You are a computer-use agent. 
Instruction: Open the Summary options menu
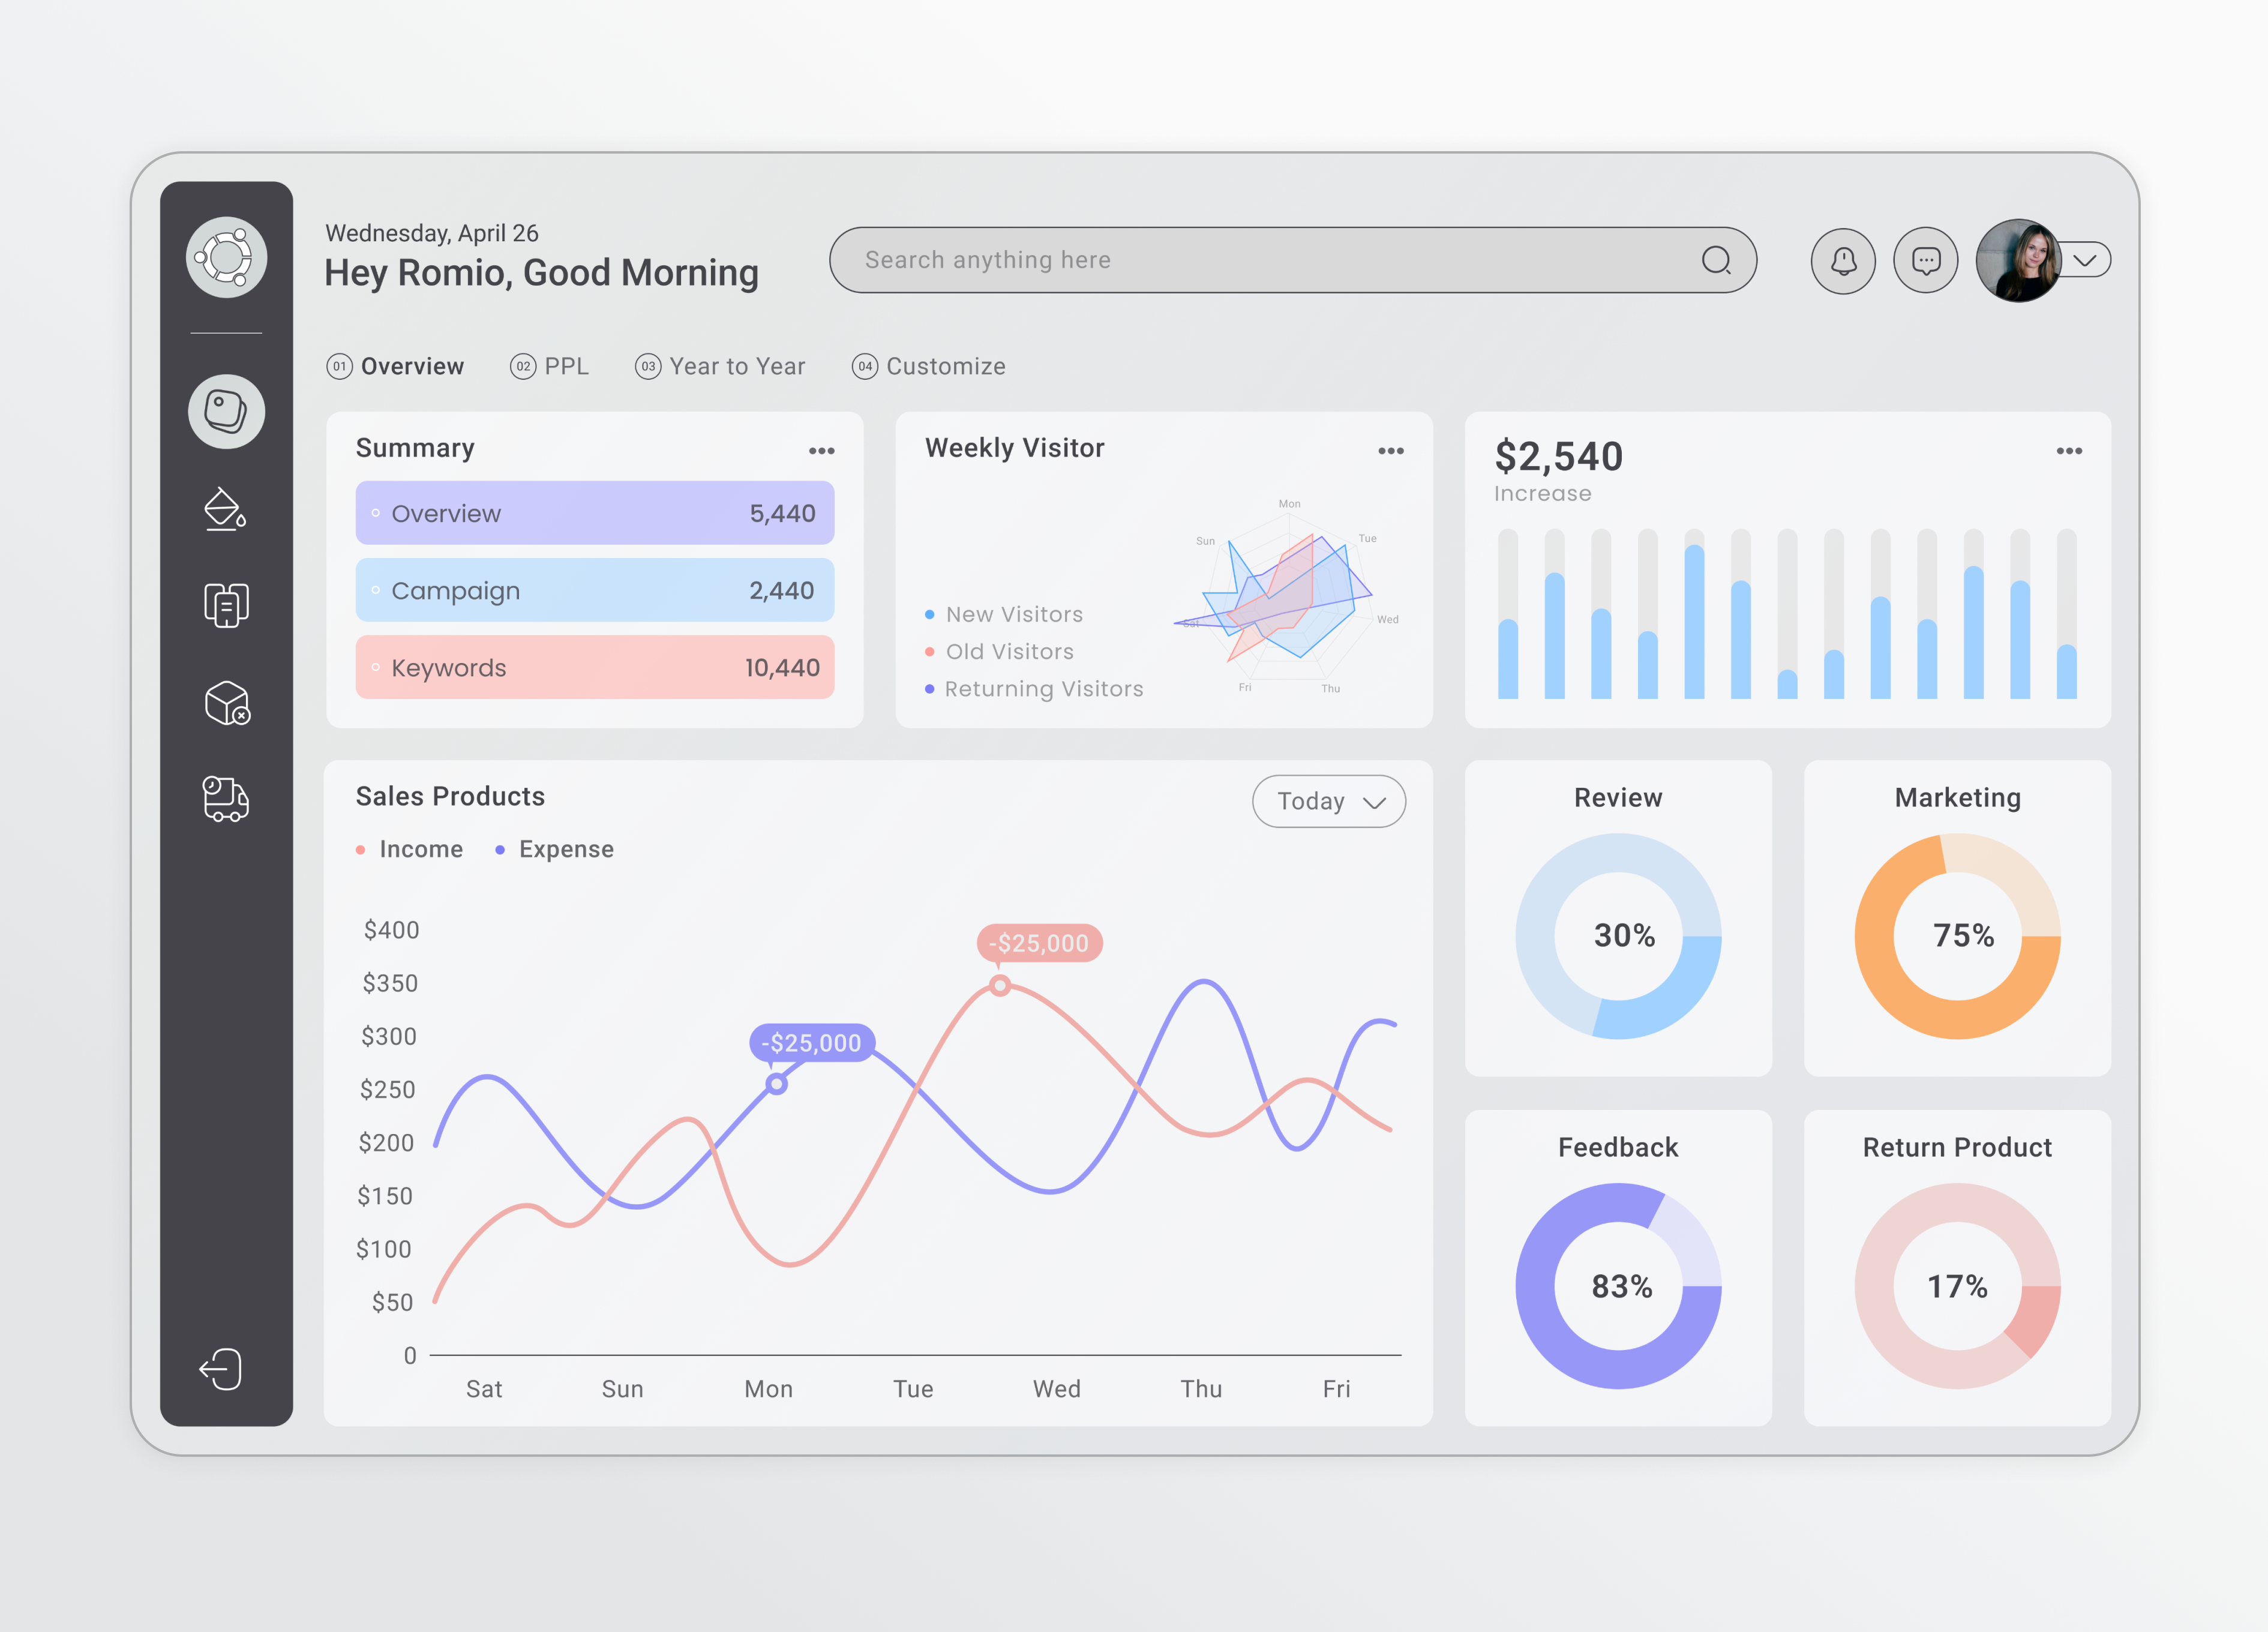tap(822, 451)
